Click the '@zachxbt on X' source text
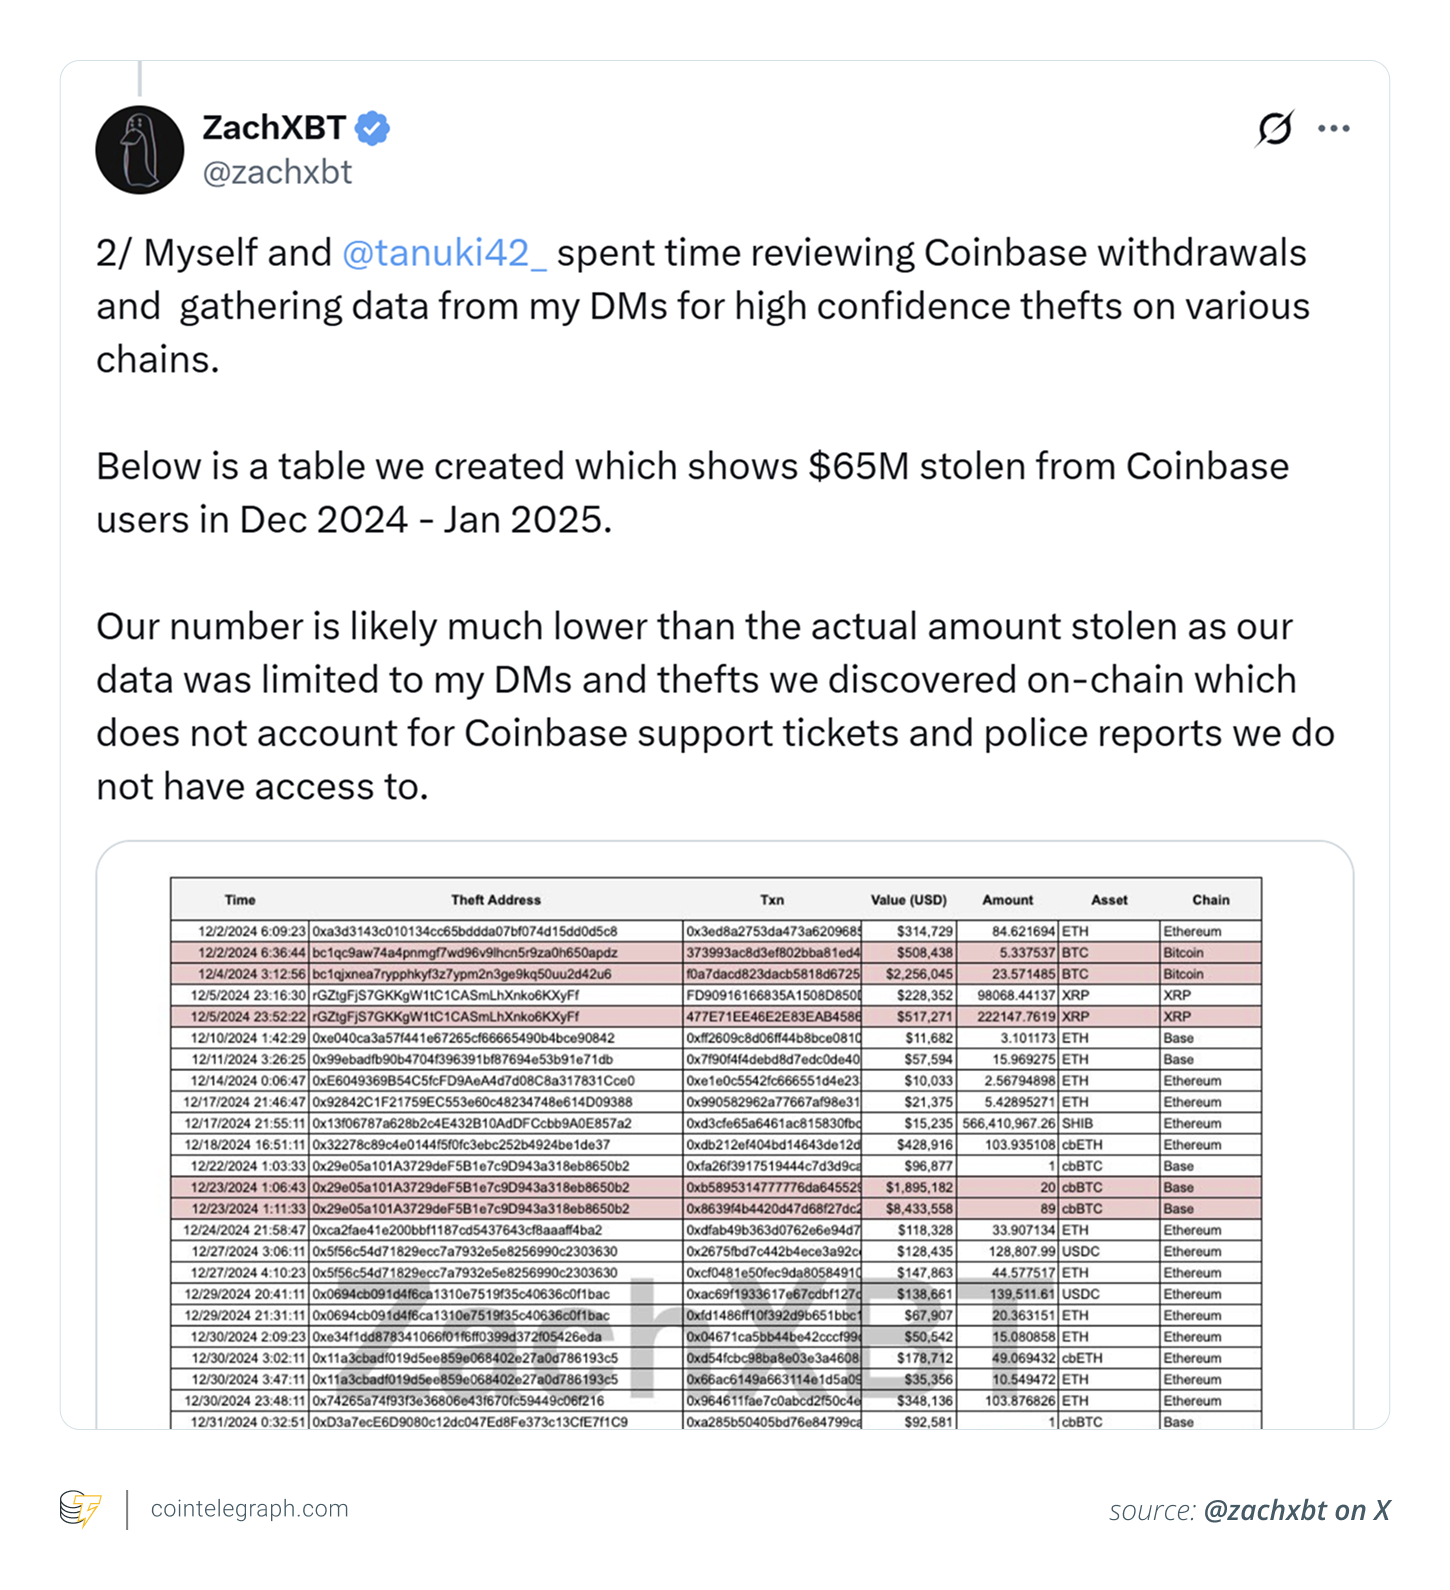 [x=1296, y=1510]
